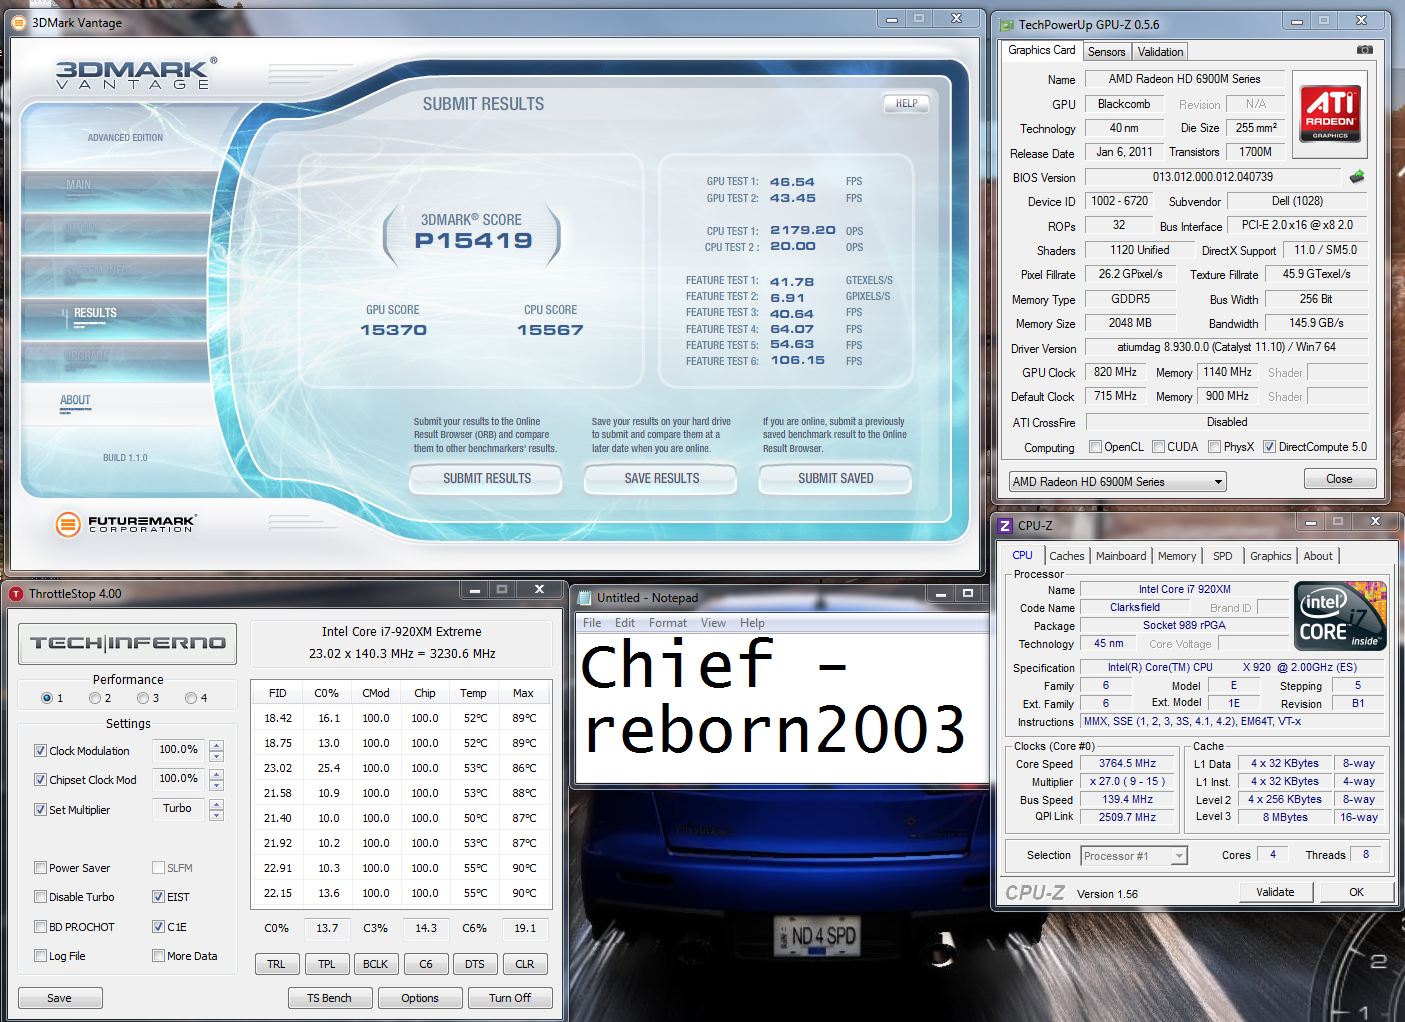The width and height of the screenshot is (1405, 1022).
Task: Click the CPU-Z title bar icon
Action: coord(1005,526)
